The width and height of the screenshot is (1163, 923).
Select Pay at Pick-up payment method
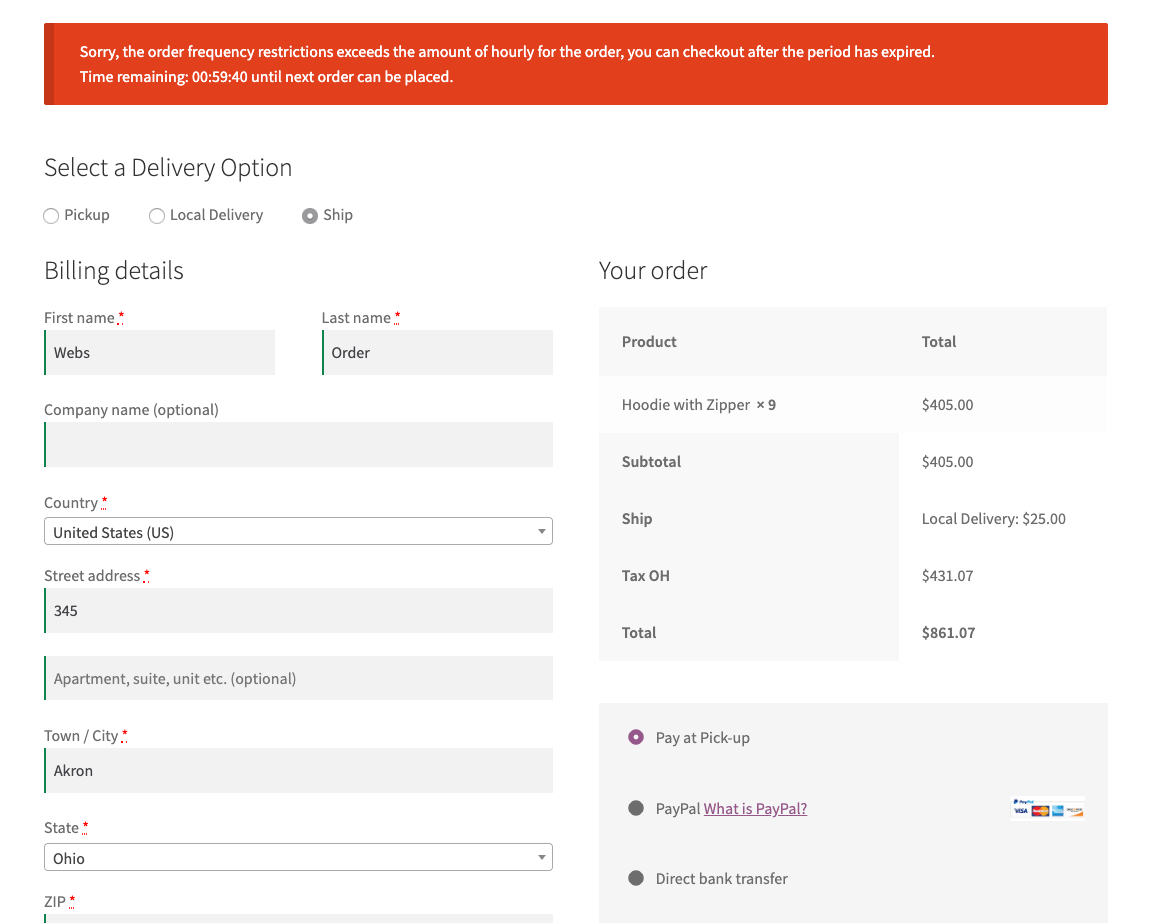click(636, 737)
